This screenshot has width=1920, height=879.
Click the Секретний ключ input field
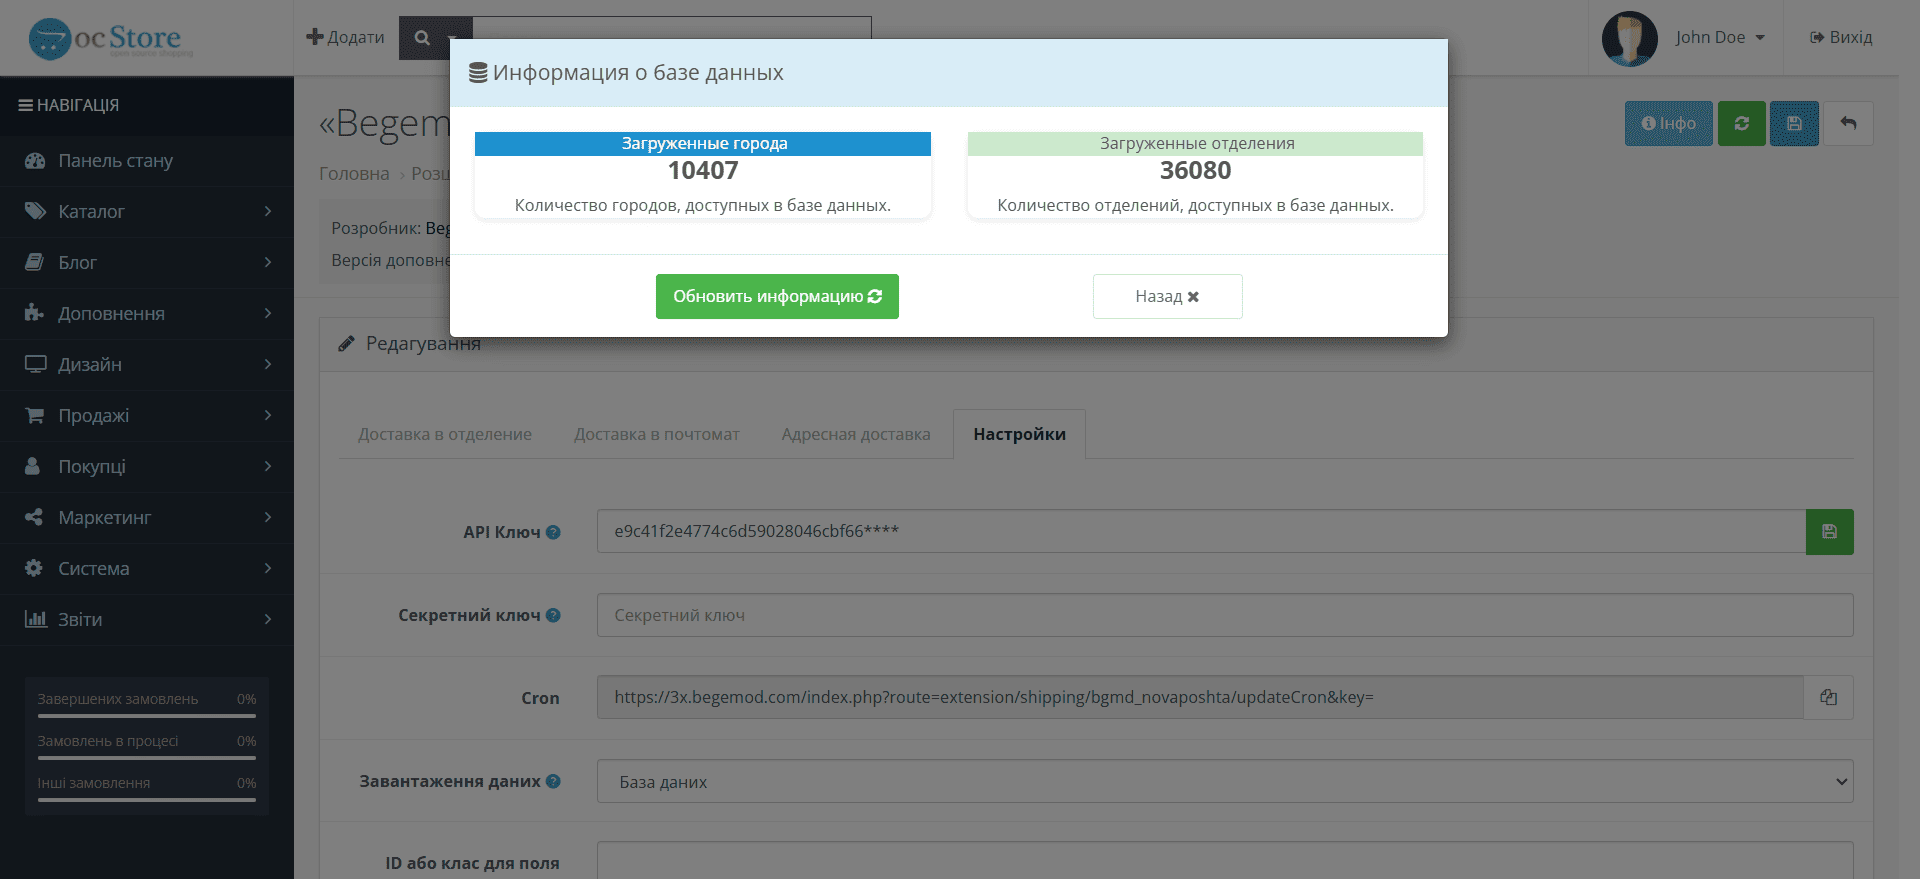[1225, 615]
